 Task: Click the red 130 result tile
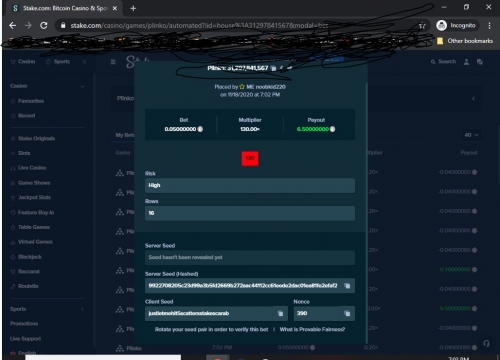click(x=250, y=158)
